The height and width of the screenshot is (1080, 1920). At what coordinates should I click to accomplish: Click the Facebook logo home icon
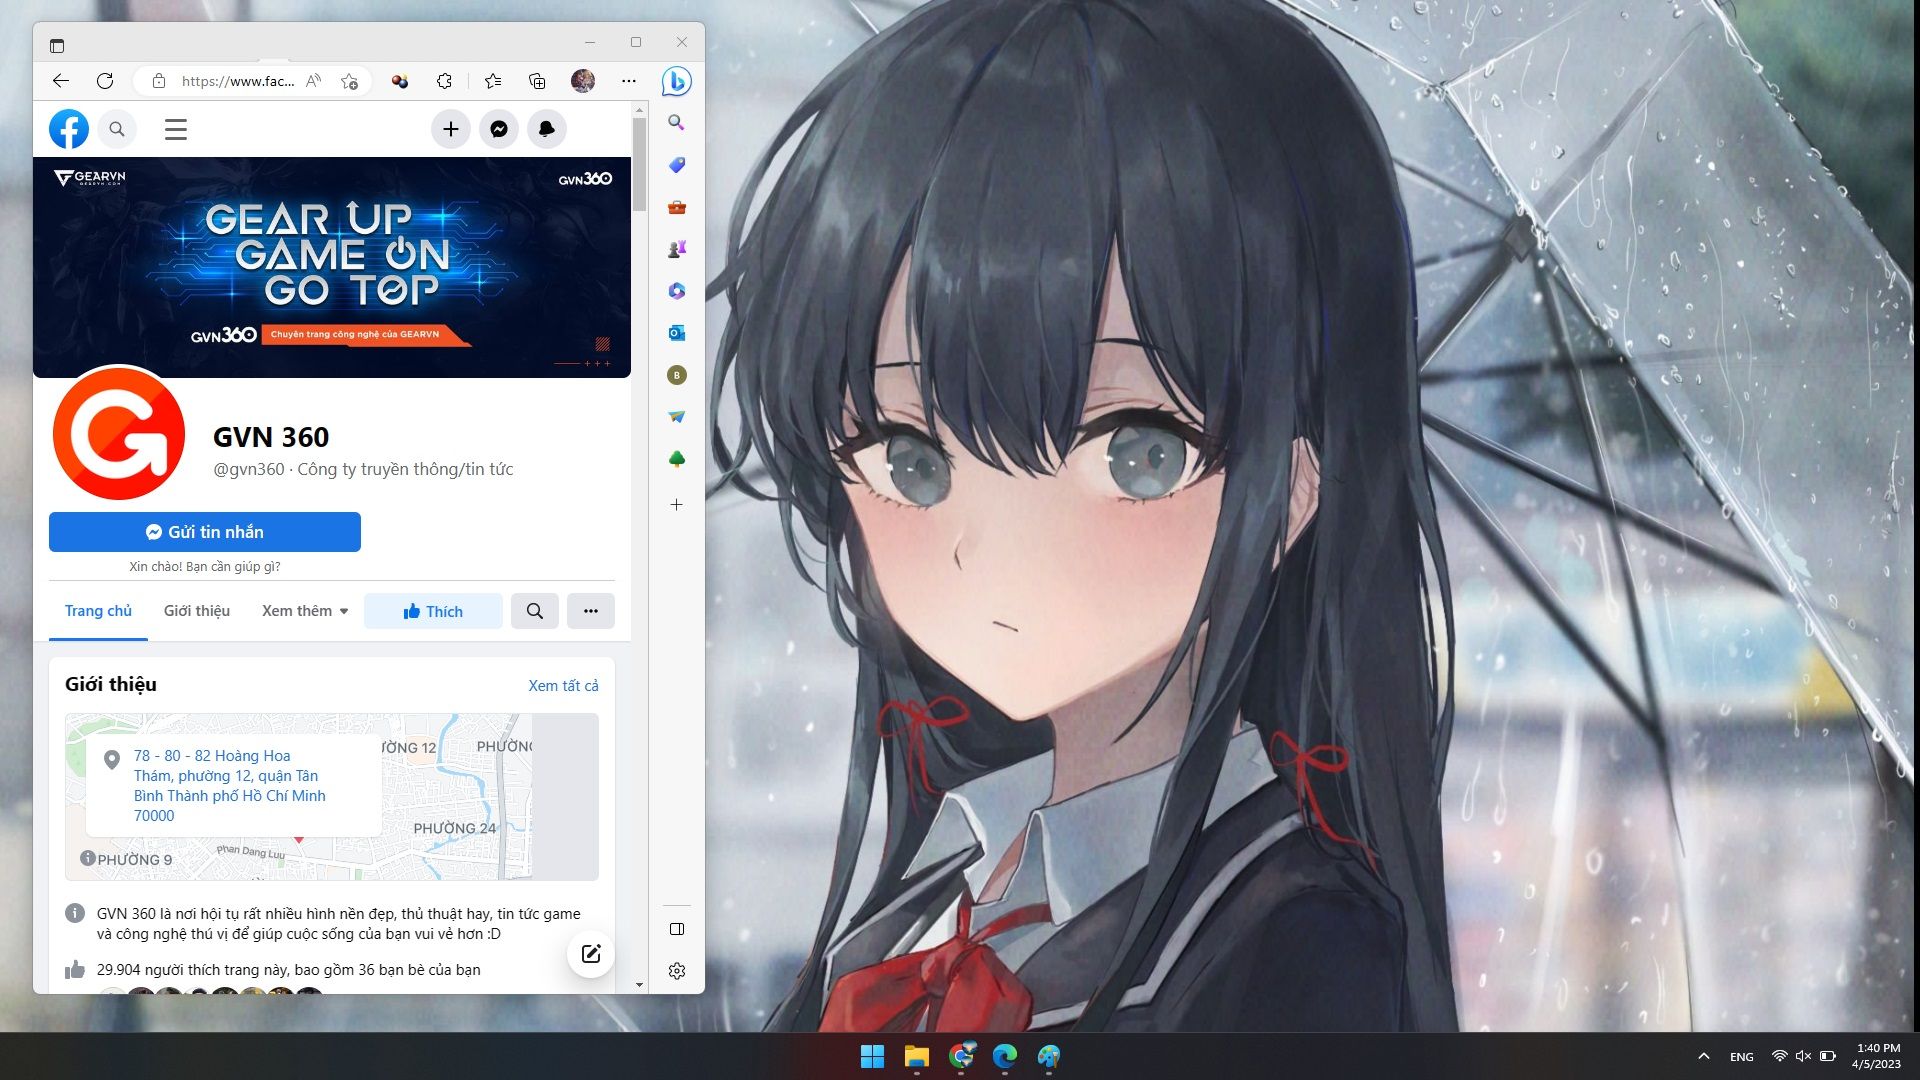69,129
